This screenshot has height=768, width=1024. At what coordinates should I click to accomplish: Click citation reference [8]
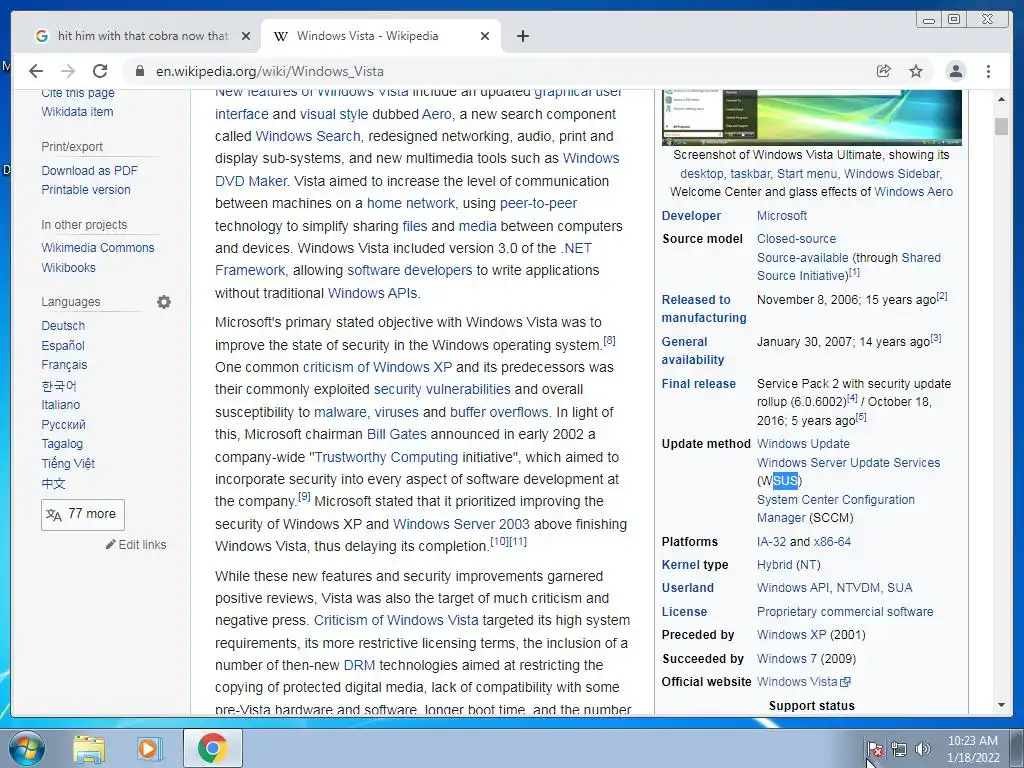(609, 340)
